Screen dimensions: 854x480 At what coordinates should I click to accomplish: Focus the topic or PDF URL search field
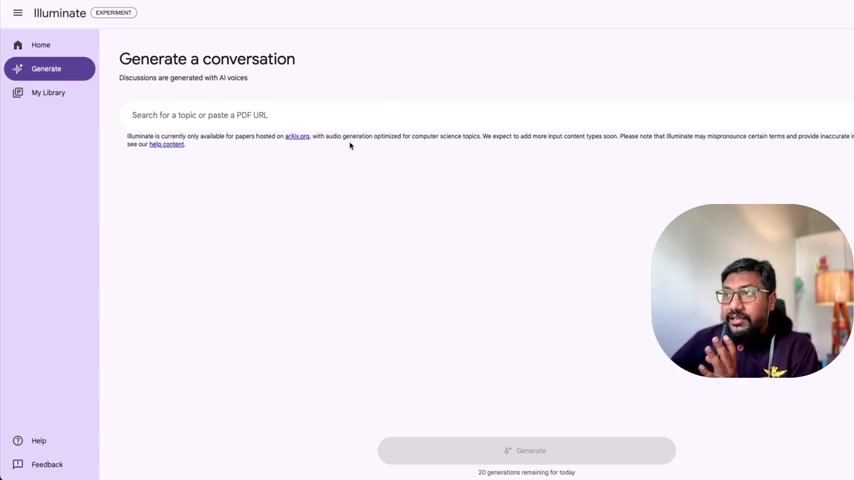coord(487,115)
